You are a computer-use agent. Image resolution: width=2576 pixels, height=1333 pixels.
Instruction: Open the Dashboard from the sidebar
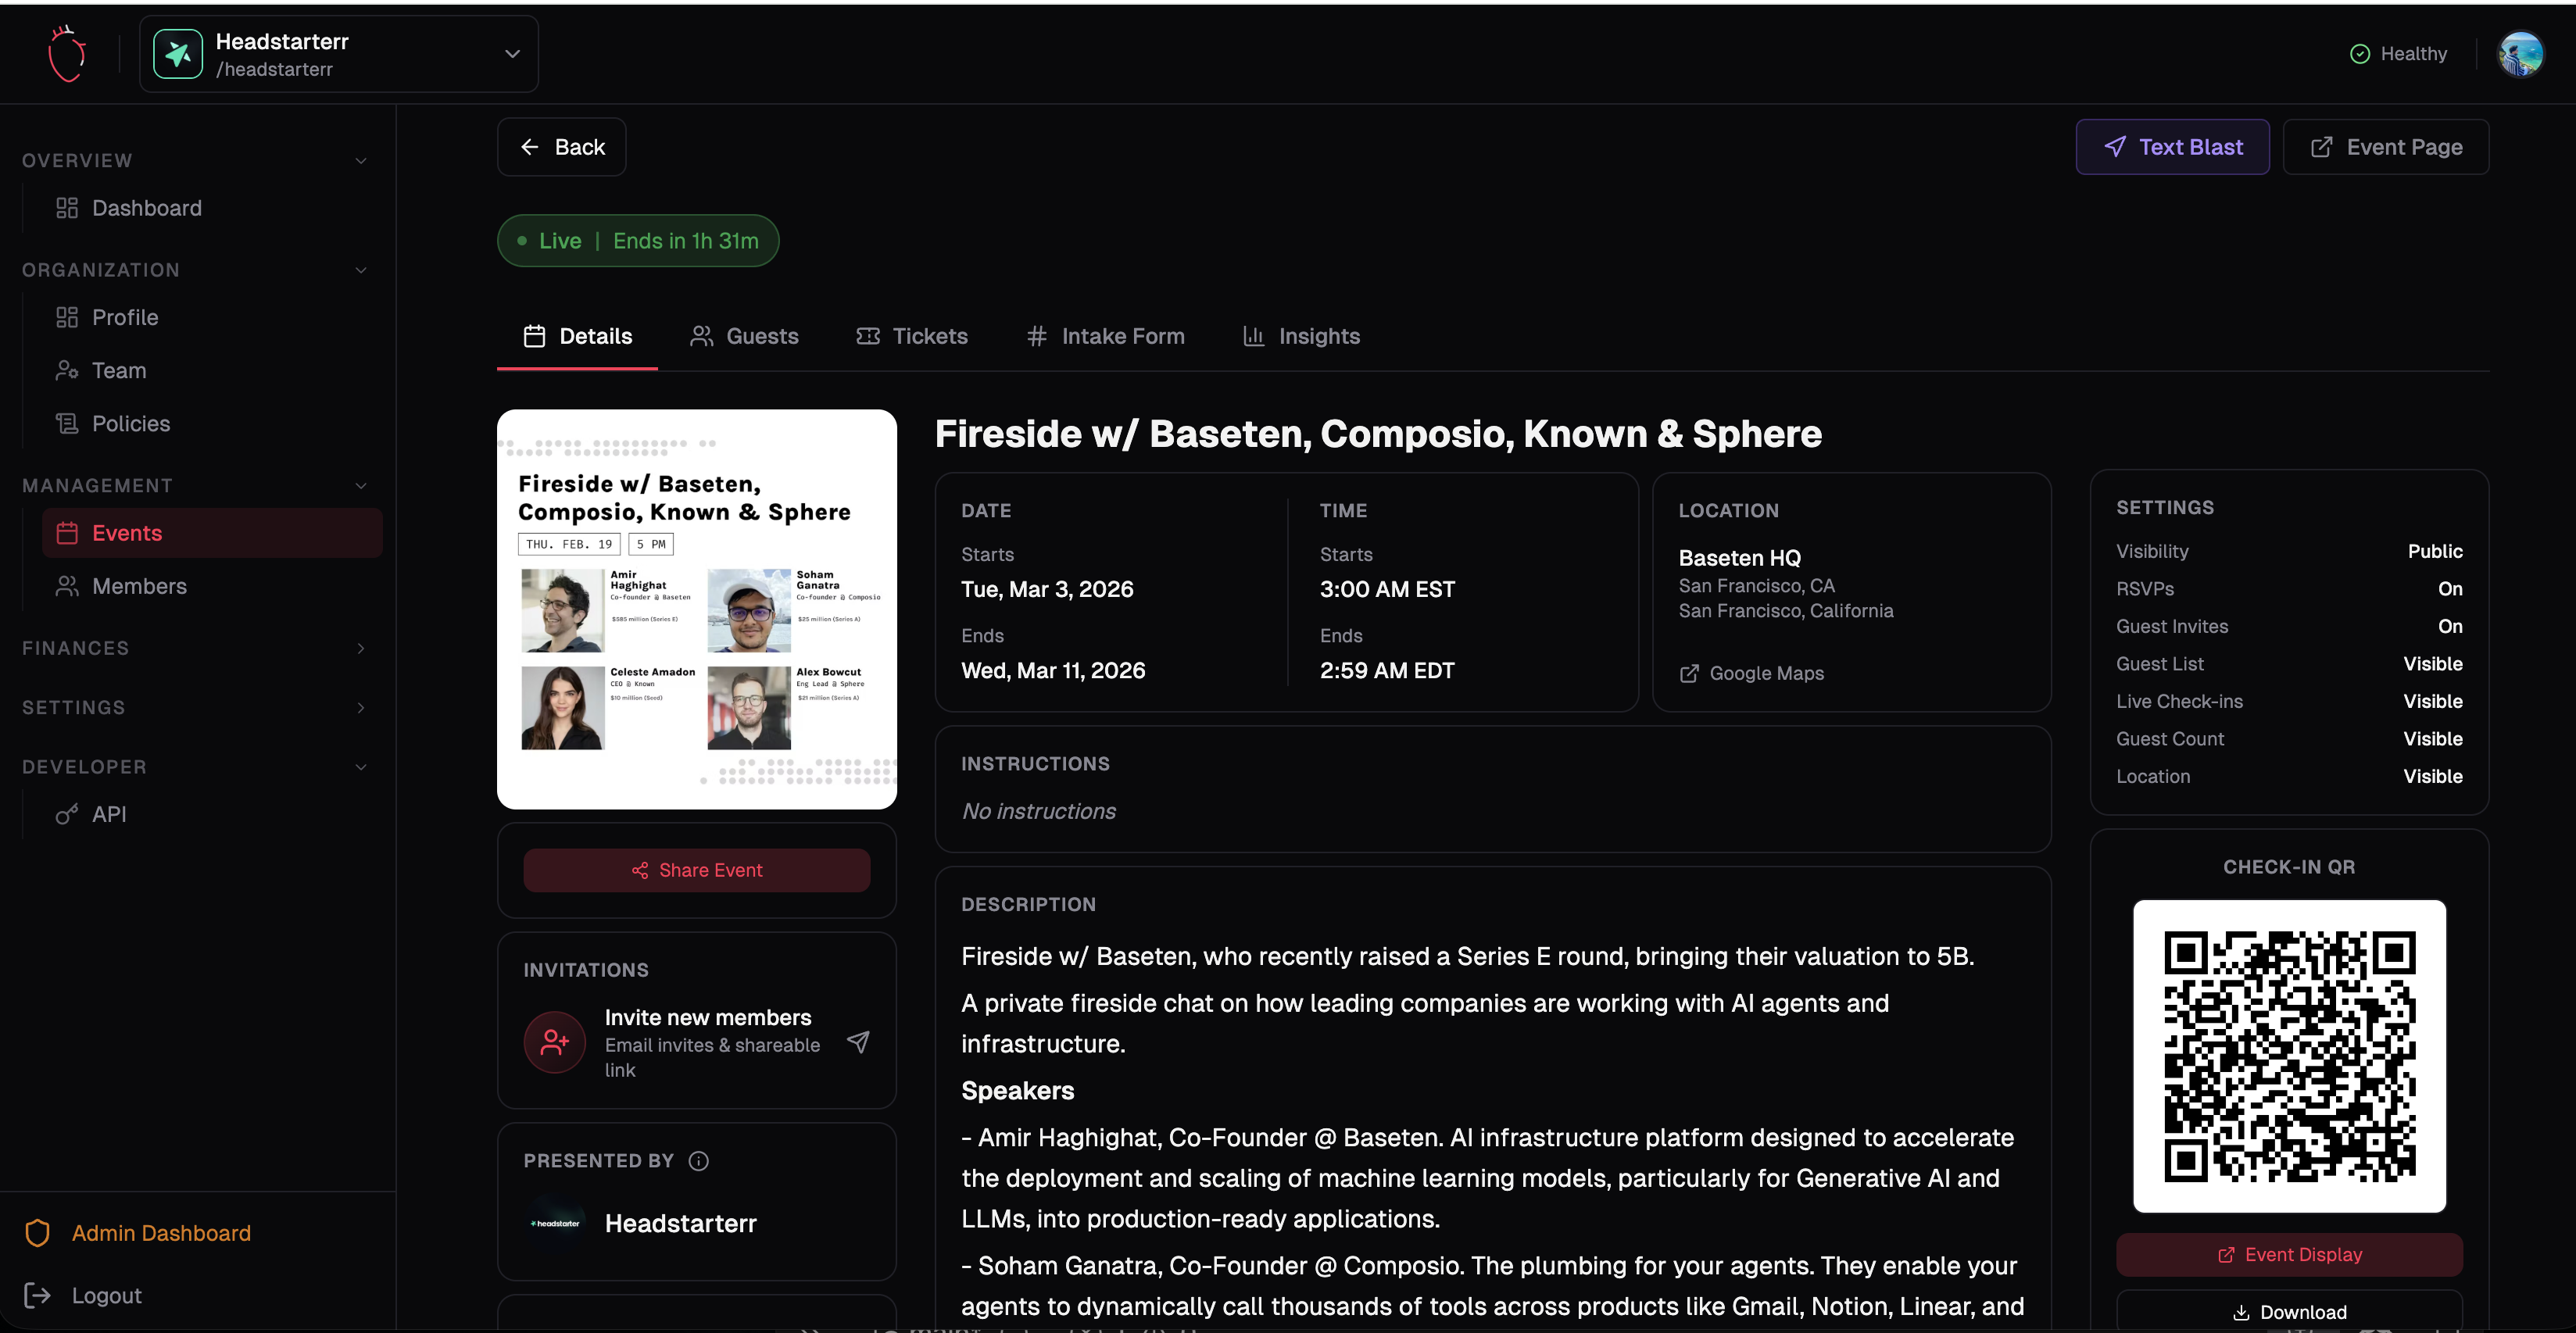pyautogui.click(x=147, y=208)
